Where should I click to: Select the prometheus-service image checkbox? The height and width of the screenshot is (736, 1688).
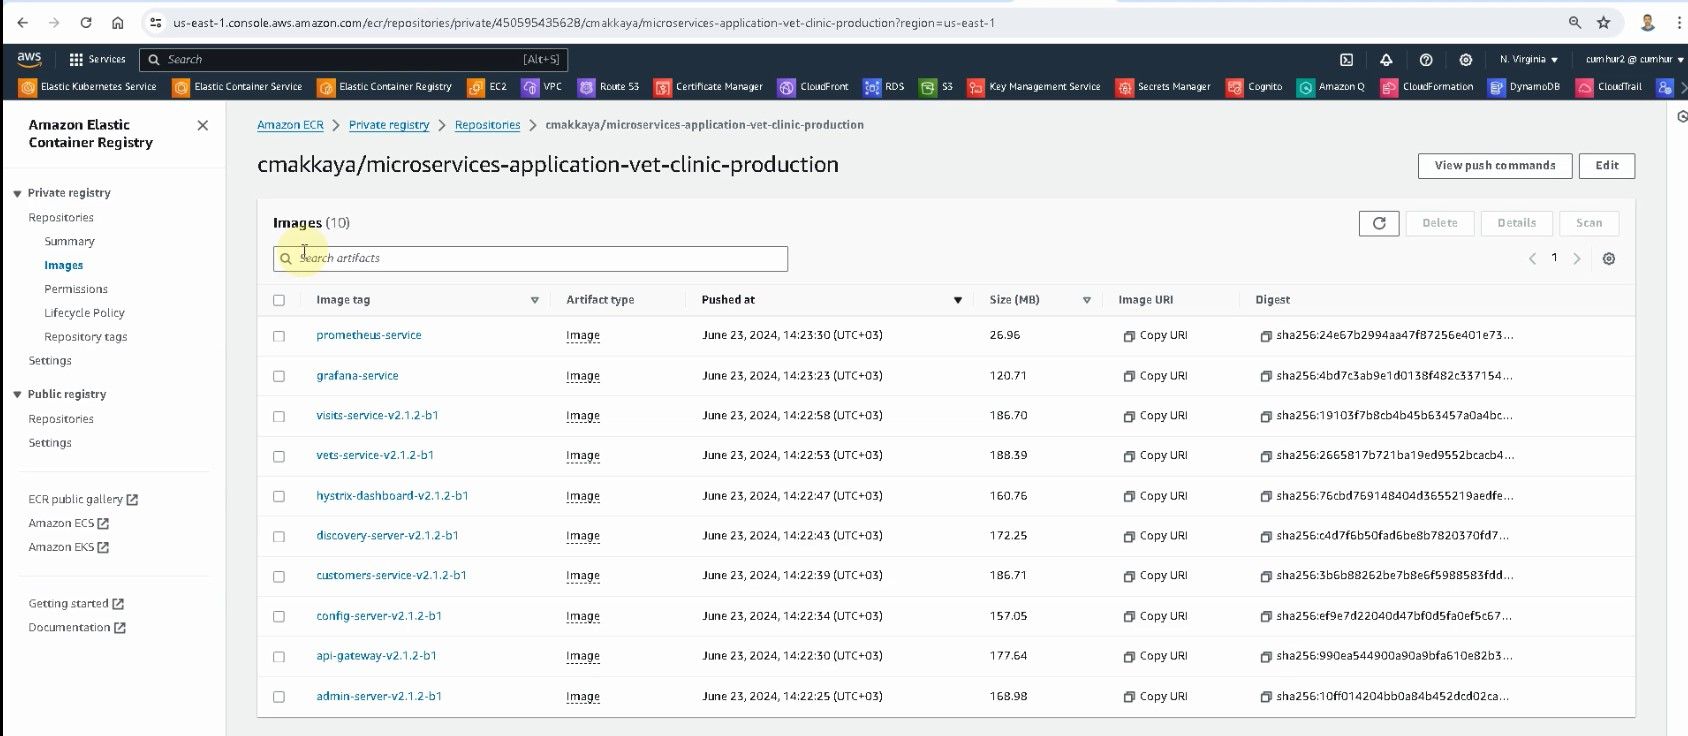click(x=279, y=336)
